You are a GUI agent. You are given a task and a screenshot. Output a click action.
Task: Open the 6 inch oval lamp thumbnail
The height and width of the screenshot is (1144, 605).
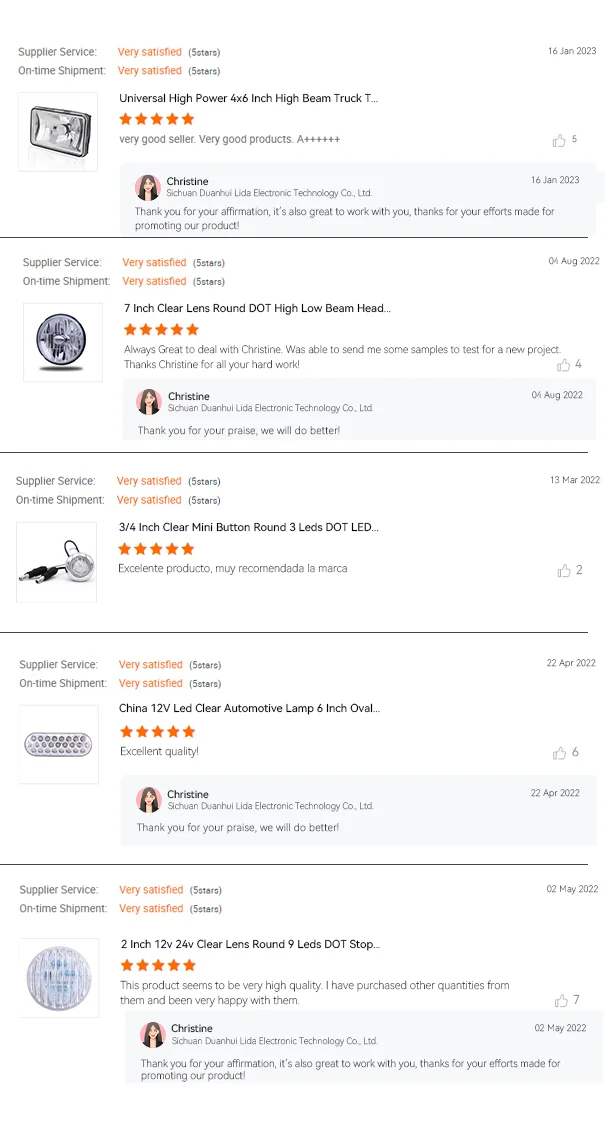59,744
